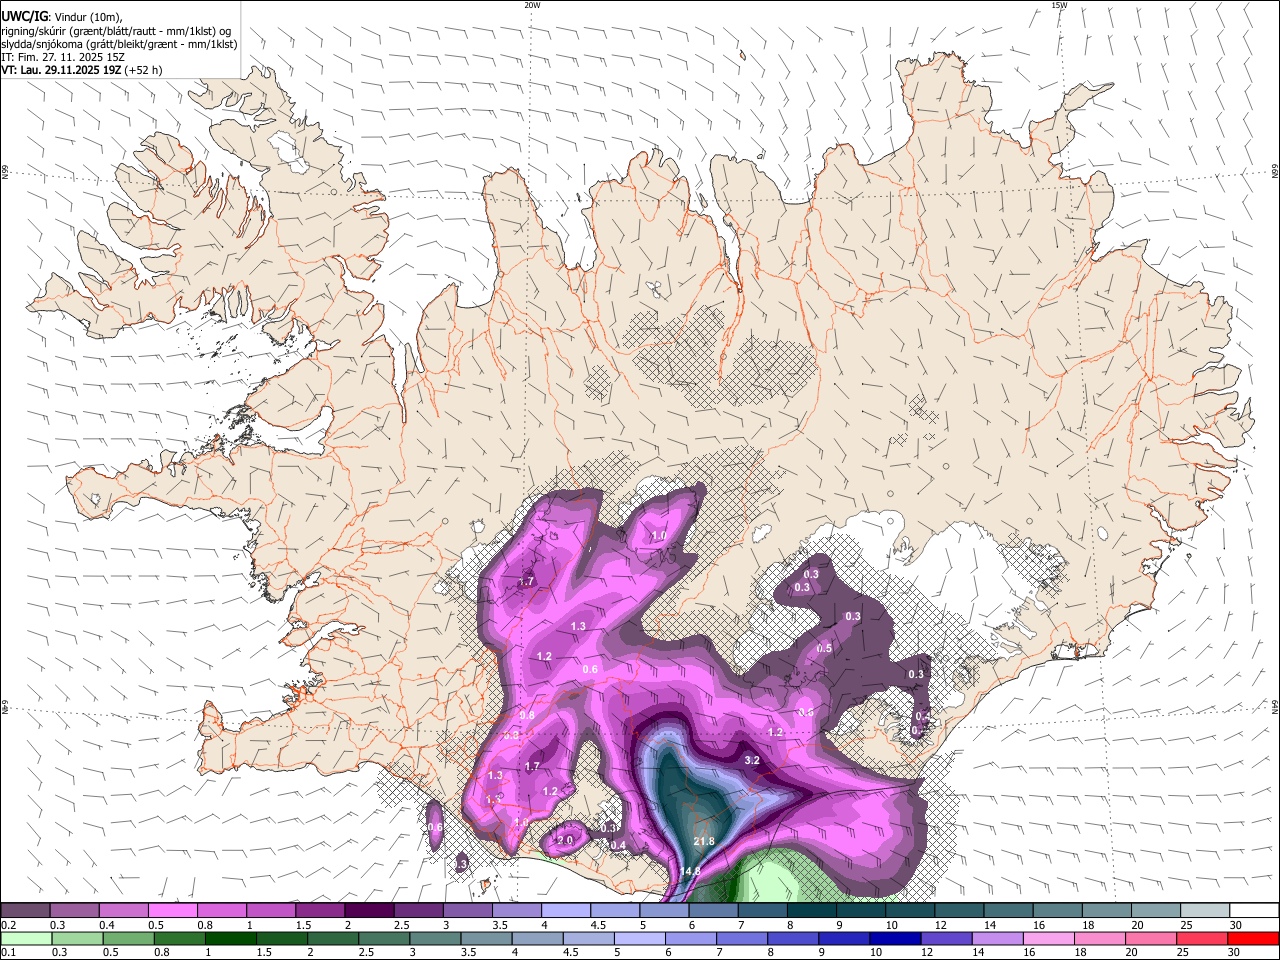Viewport: 1280px width, 960px height.
Task: Click the 21.8 precipitation value on the map
Action: 704,841
